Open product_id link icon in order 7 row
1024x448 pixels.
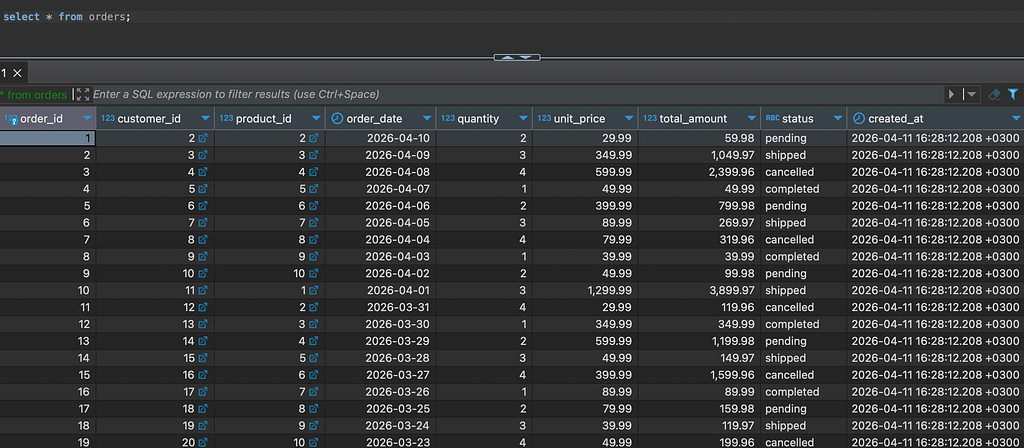tap(313, 240)
